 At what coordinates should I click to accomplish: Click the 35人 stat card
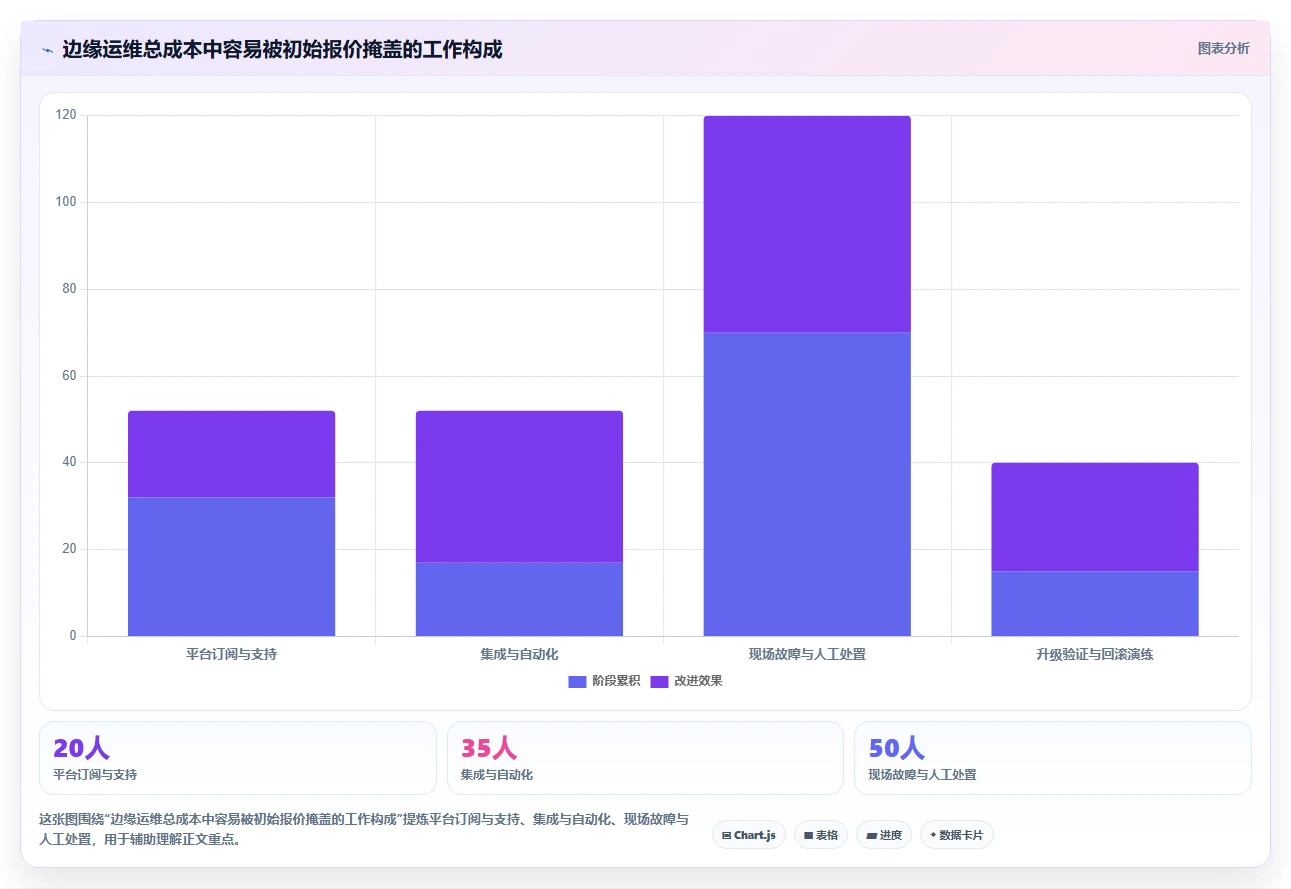[x=645, y=758]
